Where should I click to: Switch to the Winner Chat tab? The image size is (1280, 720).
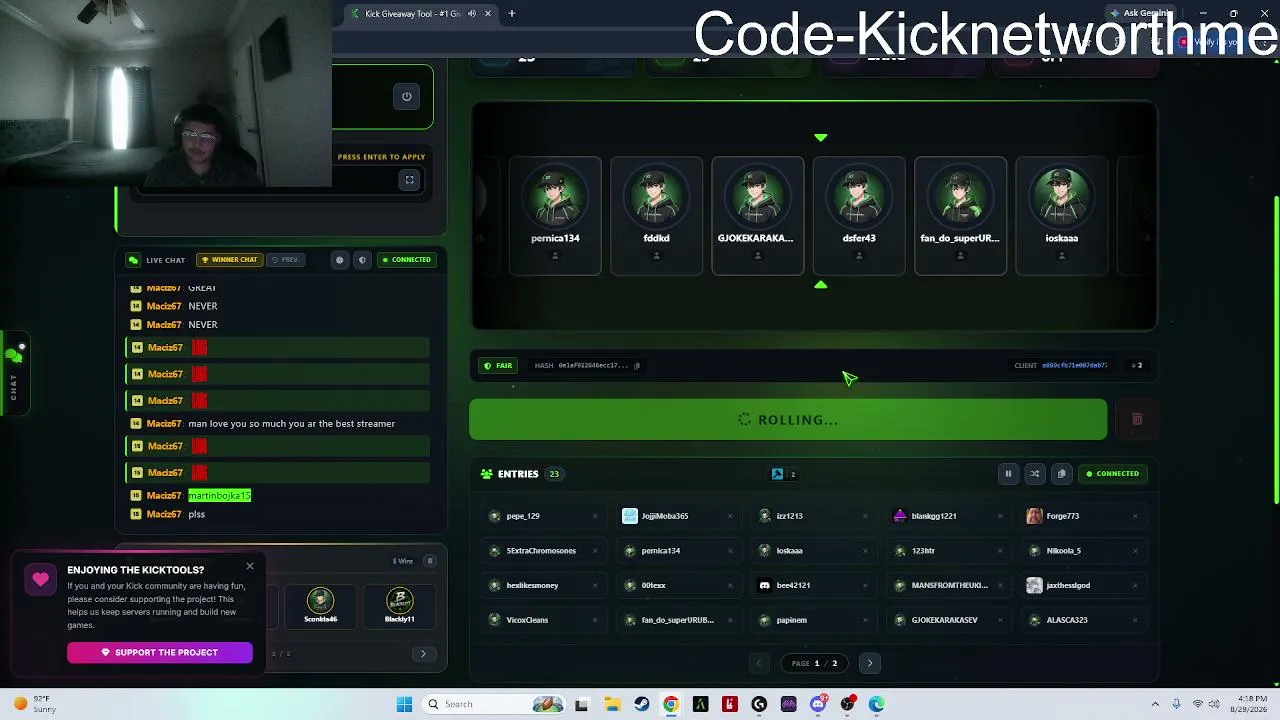[229, 260]
